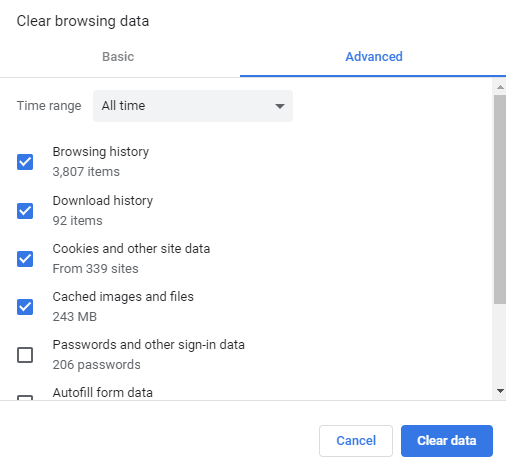Check the Autofill form data checkbox
Screen dimensions: 516x473
(x=25, y=397)
